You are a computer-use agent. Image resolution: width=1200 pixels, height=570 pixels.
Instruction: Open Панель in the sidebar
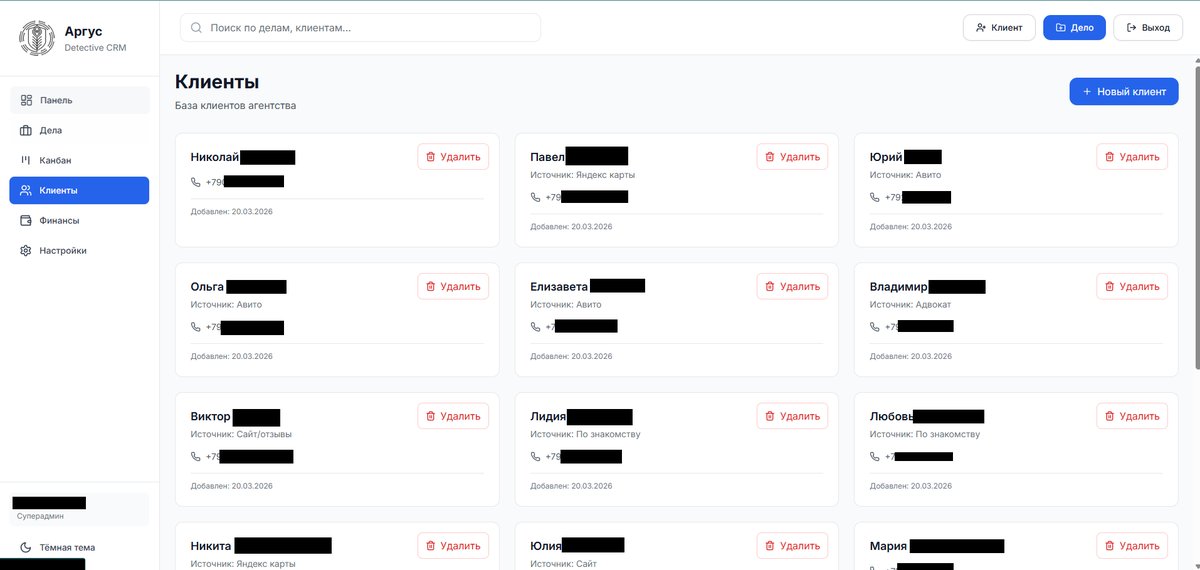pyautogui.click(x=56, y=100)
